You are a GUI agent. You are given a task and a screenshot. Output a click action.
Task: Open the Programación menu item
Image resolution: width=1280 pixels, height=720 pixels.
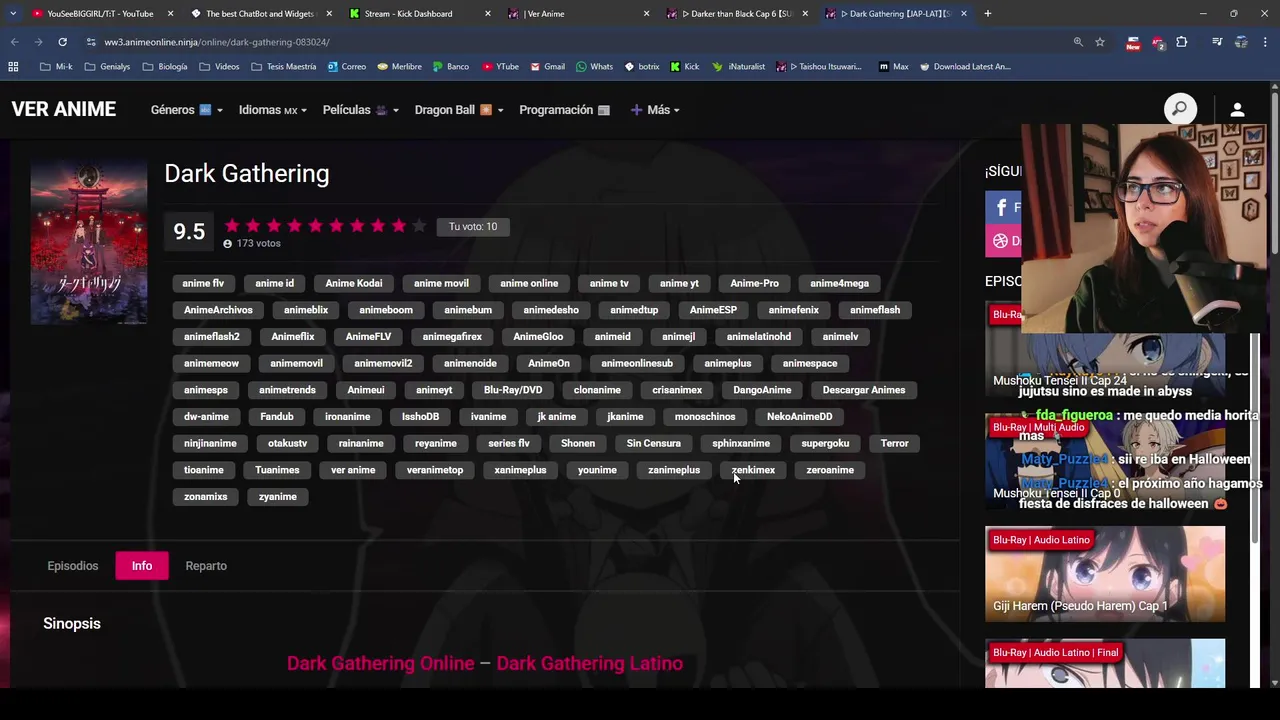tap(564, 110)
